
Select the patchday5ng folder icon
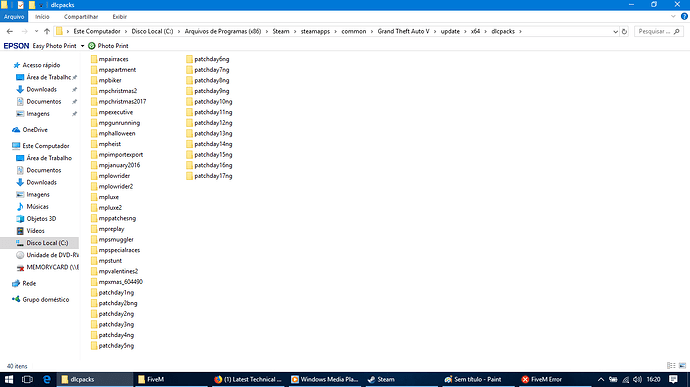pos(94,346)
